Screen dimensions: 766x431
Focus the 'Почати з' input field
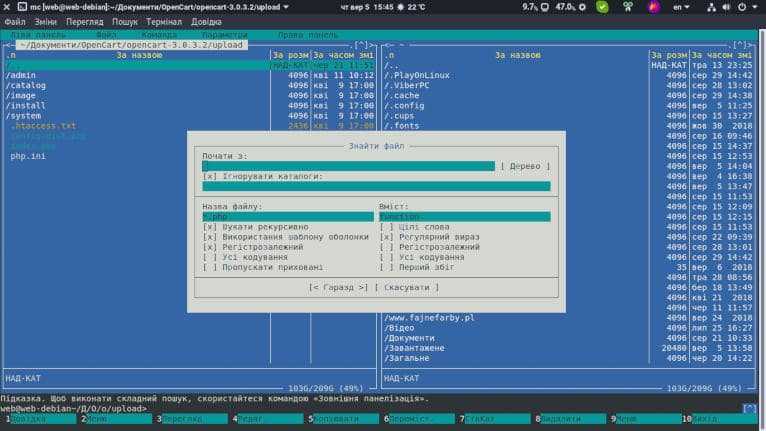pyautogui.click(x=348, y=166)
